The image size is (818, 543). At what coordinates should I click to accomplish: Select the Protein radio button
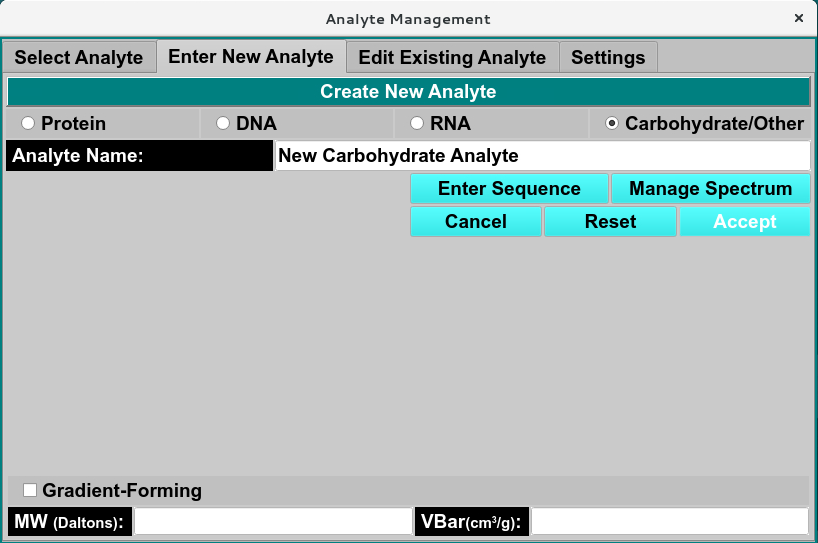[28, 124]
